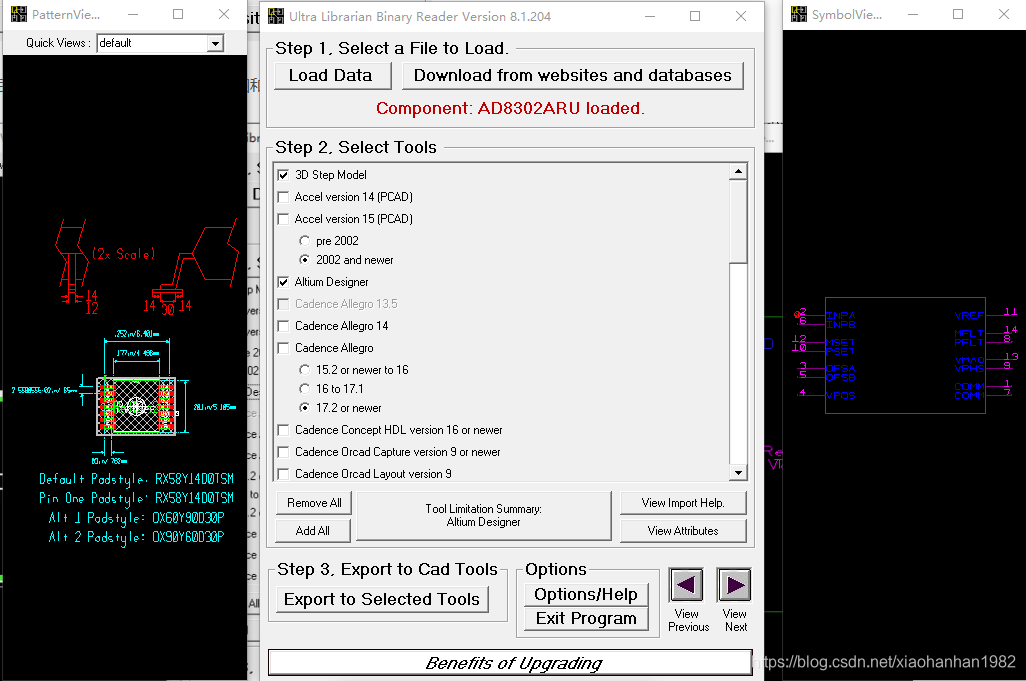Click the Remove All button

point(313,502)
